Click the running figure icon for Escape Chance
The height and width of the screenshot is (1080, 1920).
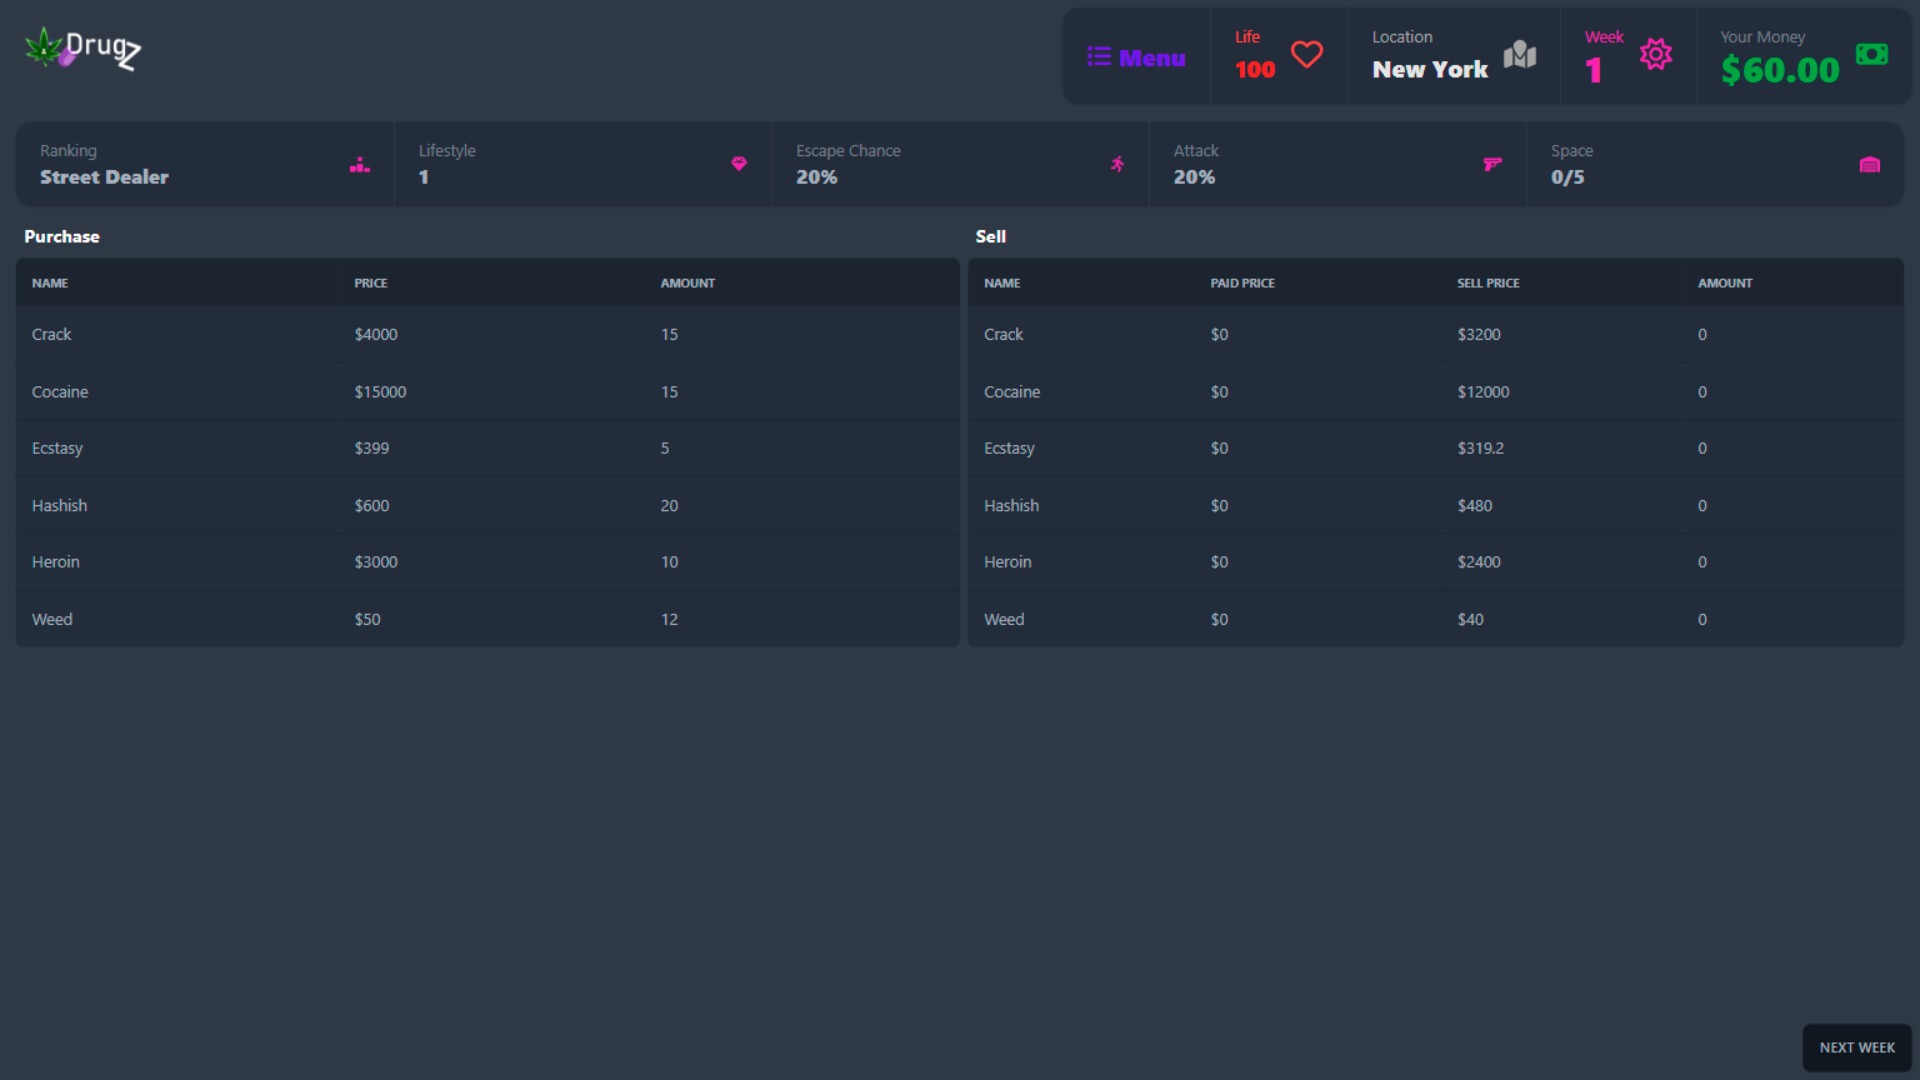coord(1117,164)
